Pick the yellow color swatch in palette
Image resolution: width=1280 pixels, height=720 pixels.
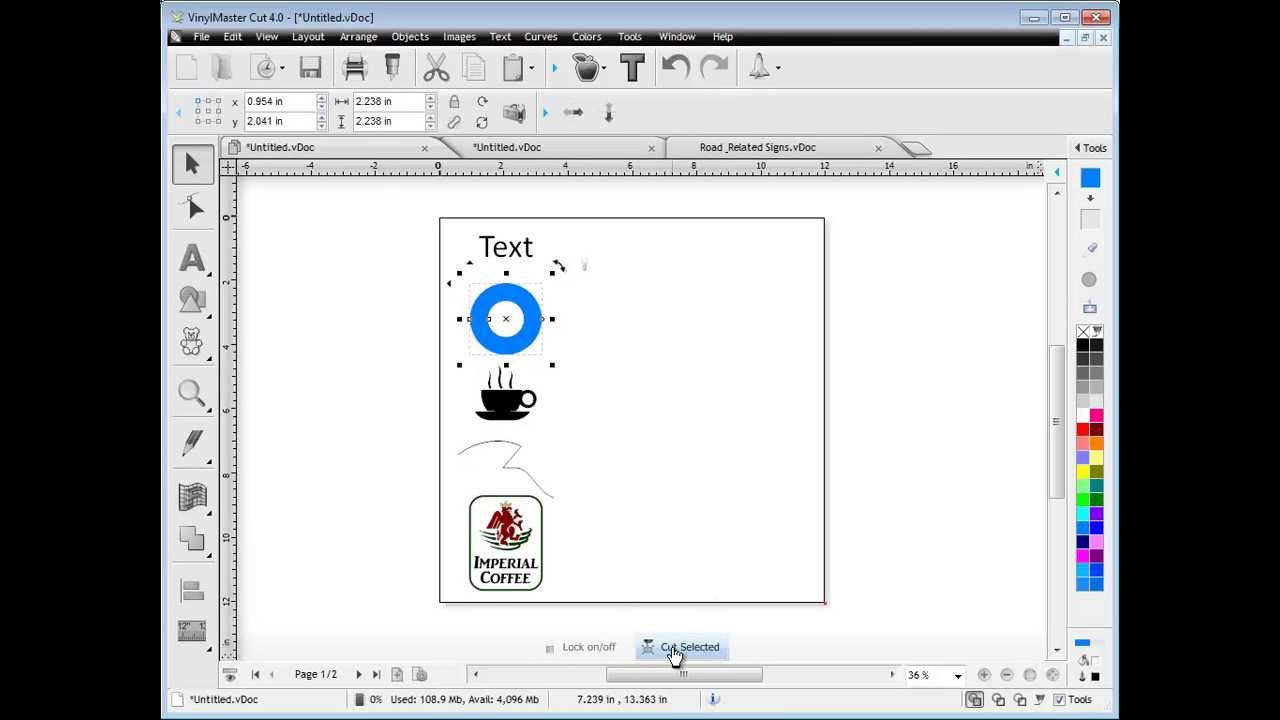pos(1083,471)
